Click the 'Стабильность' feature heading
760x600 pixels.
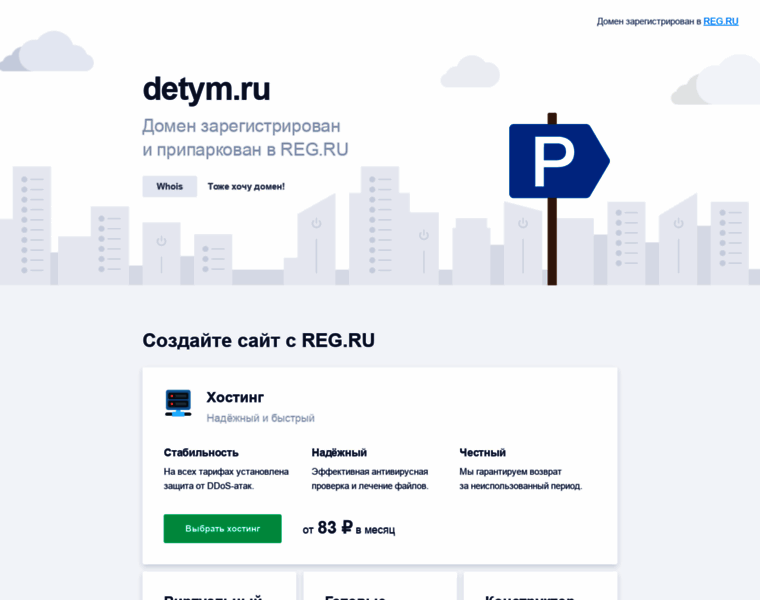point(201,453)
